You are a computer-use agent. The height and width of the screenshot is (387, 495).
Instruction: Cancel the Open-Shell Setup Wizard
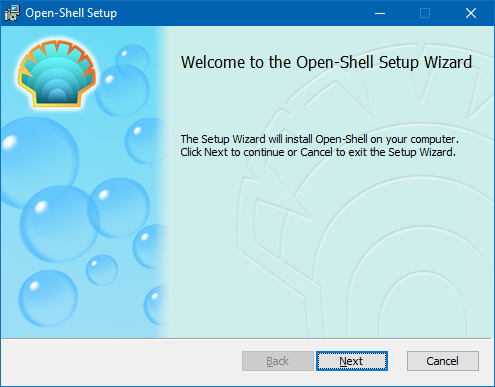443,361
